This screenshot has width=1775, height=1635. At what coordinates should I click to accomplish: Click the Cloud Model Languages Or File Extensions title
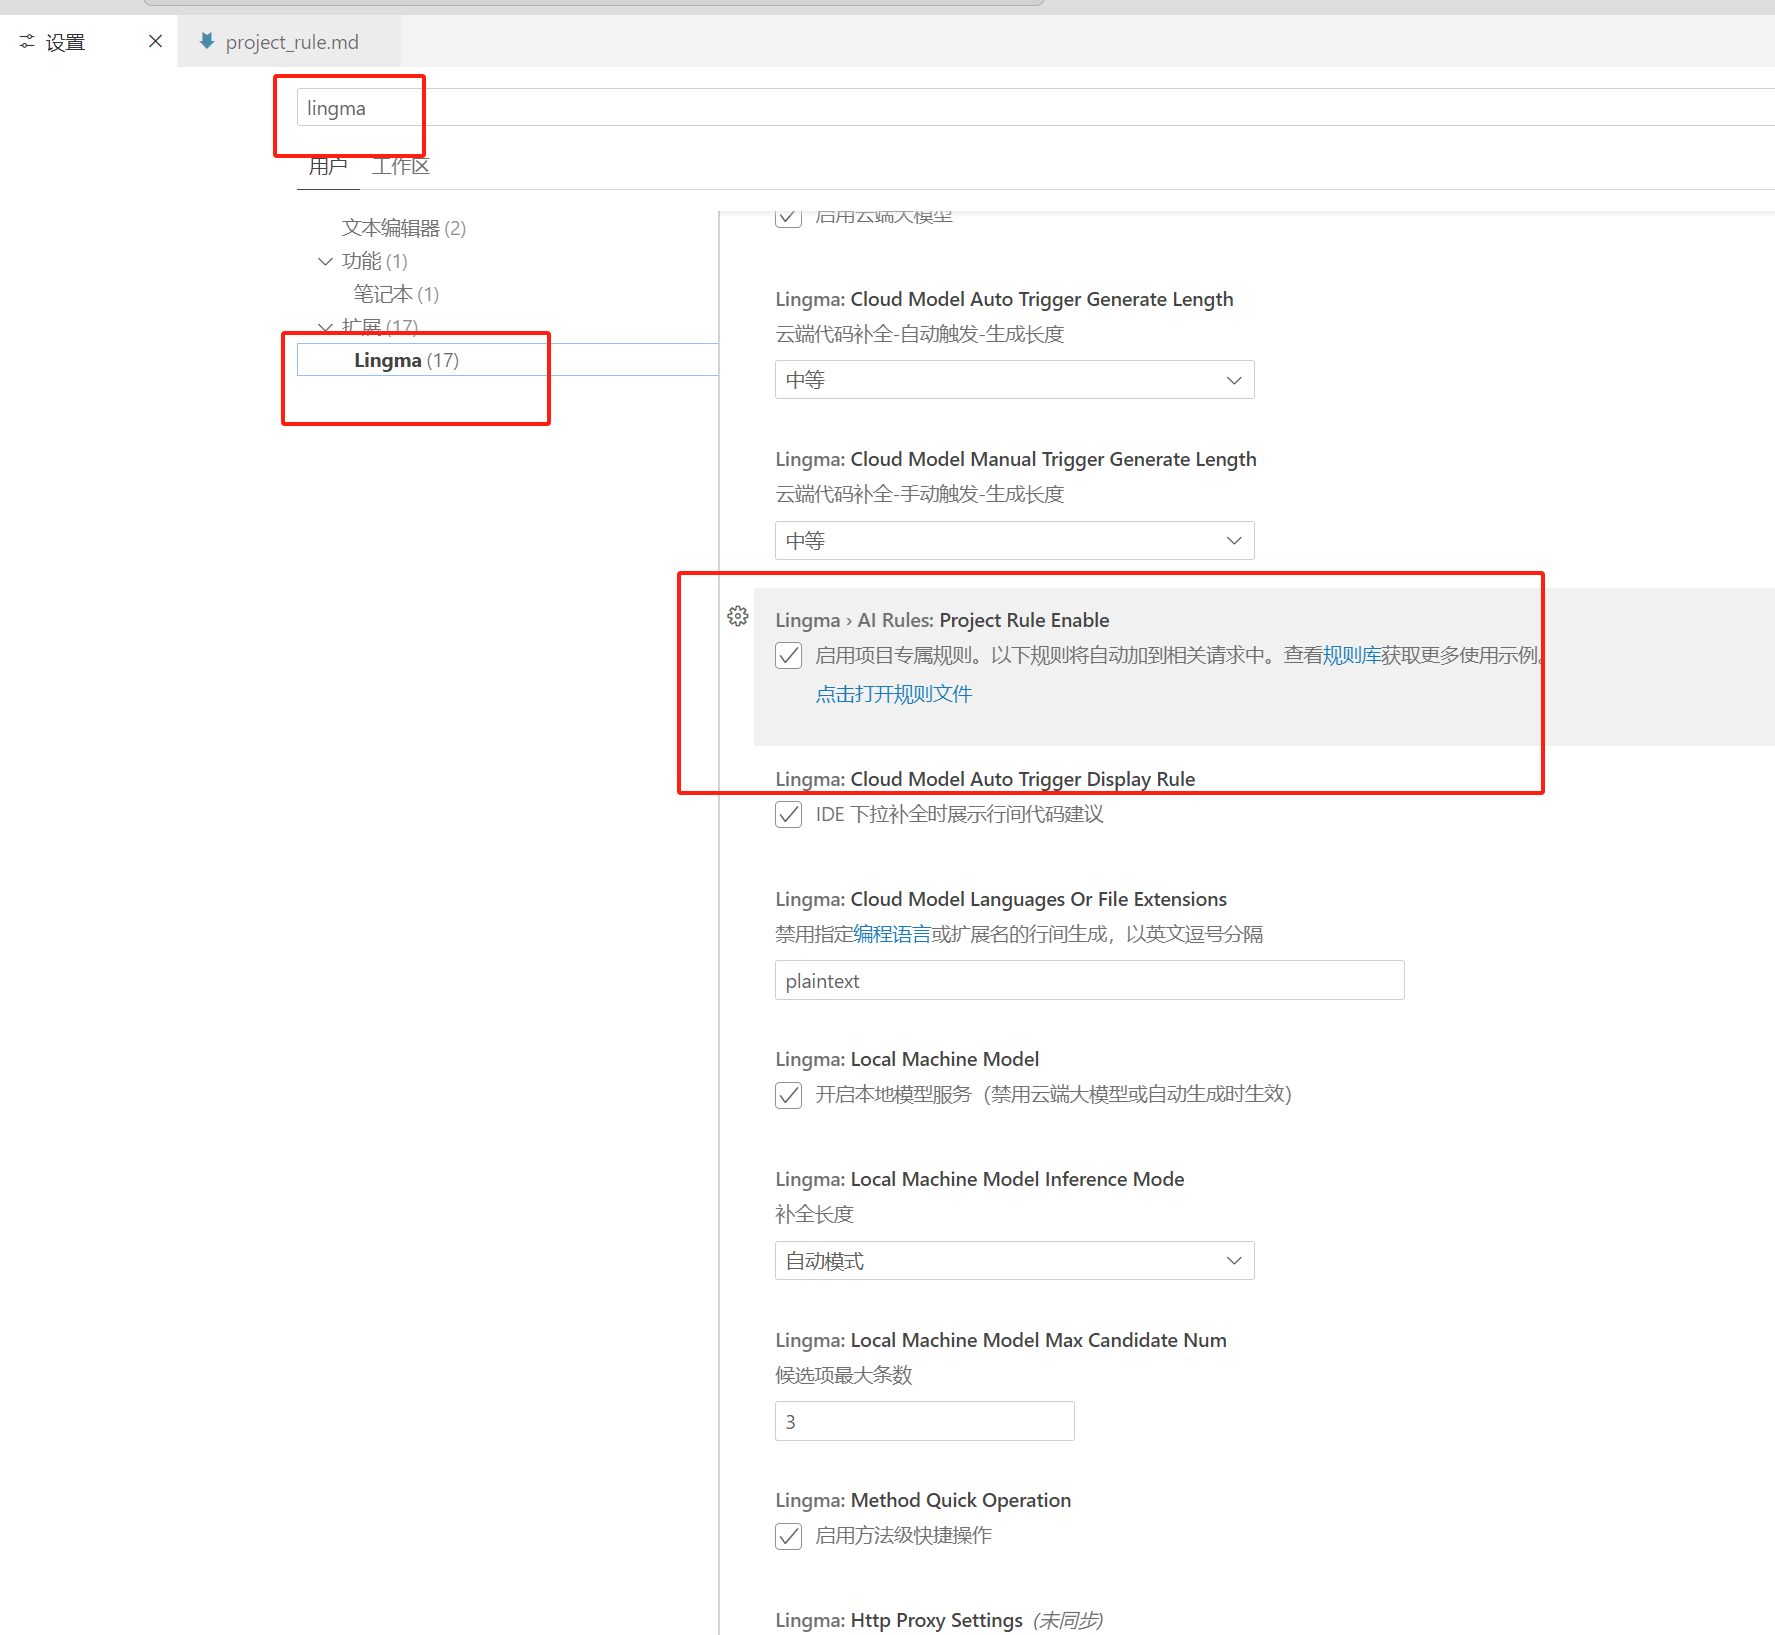click(1001, 899)
